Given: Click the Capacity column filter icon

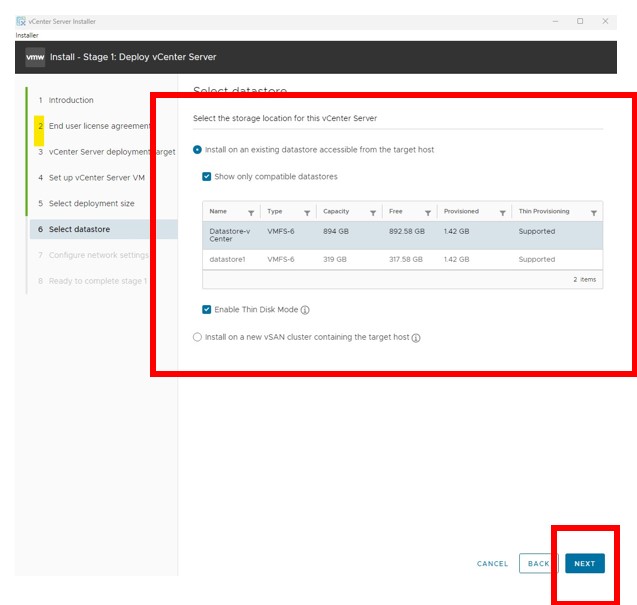Looking at the screenshot, I should pyautogui.click(x=373, y=213).
